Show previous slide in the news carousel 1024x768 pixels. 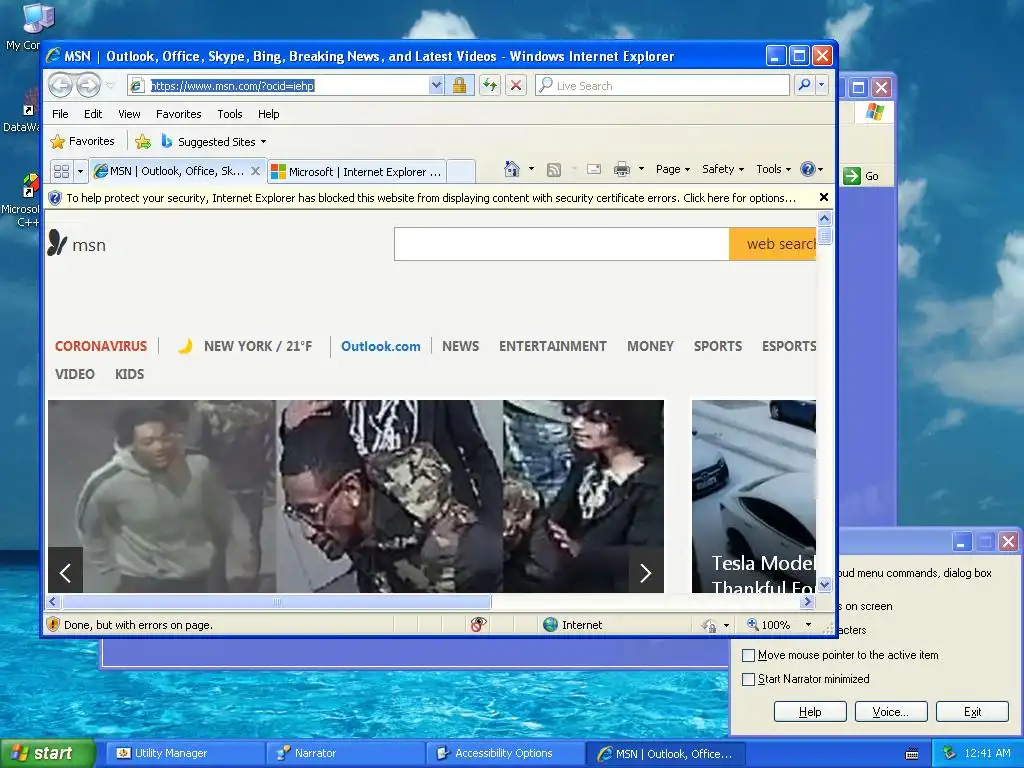point(65,573)
